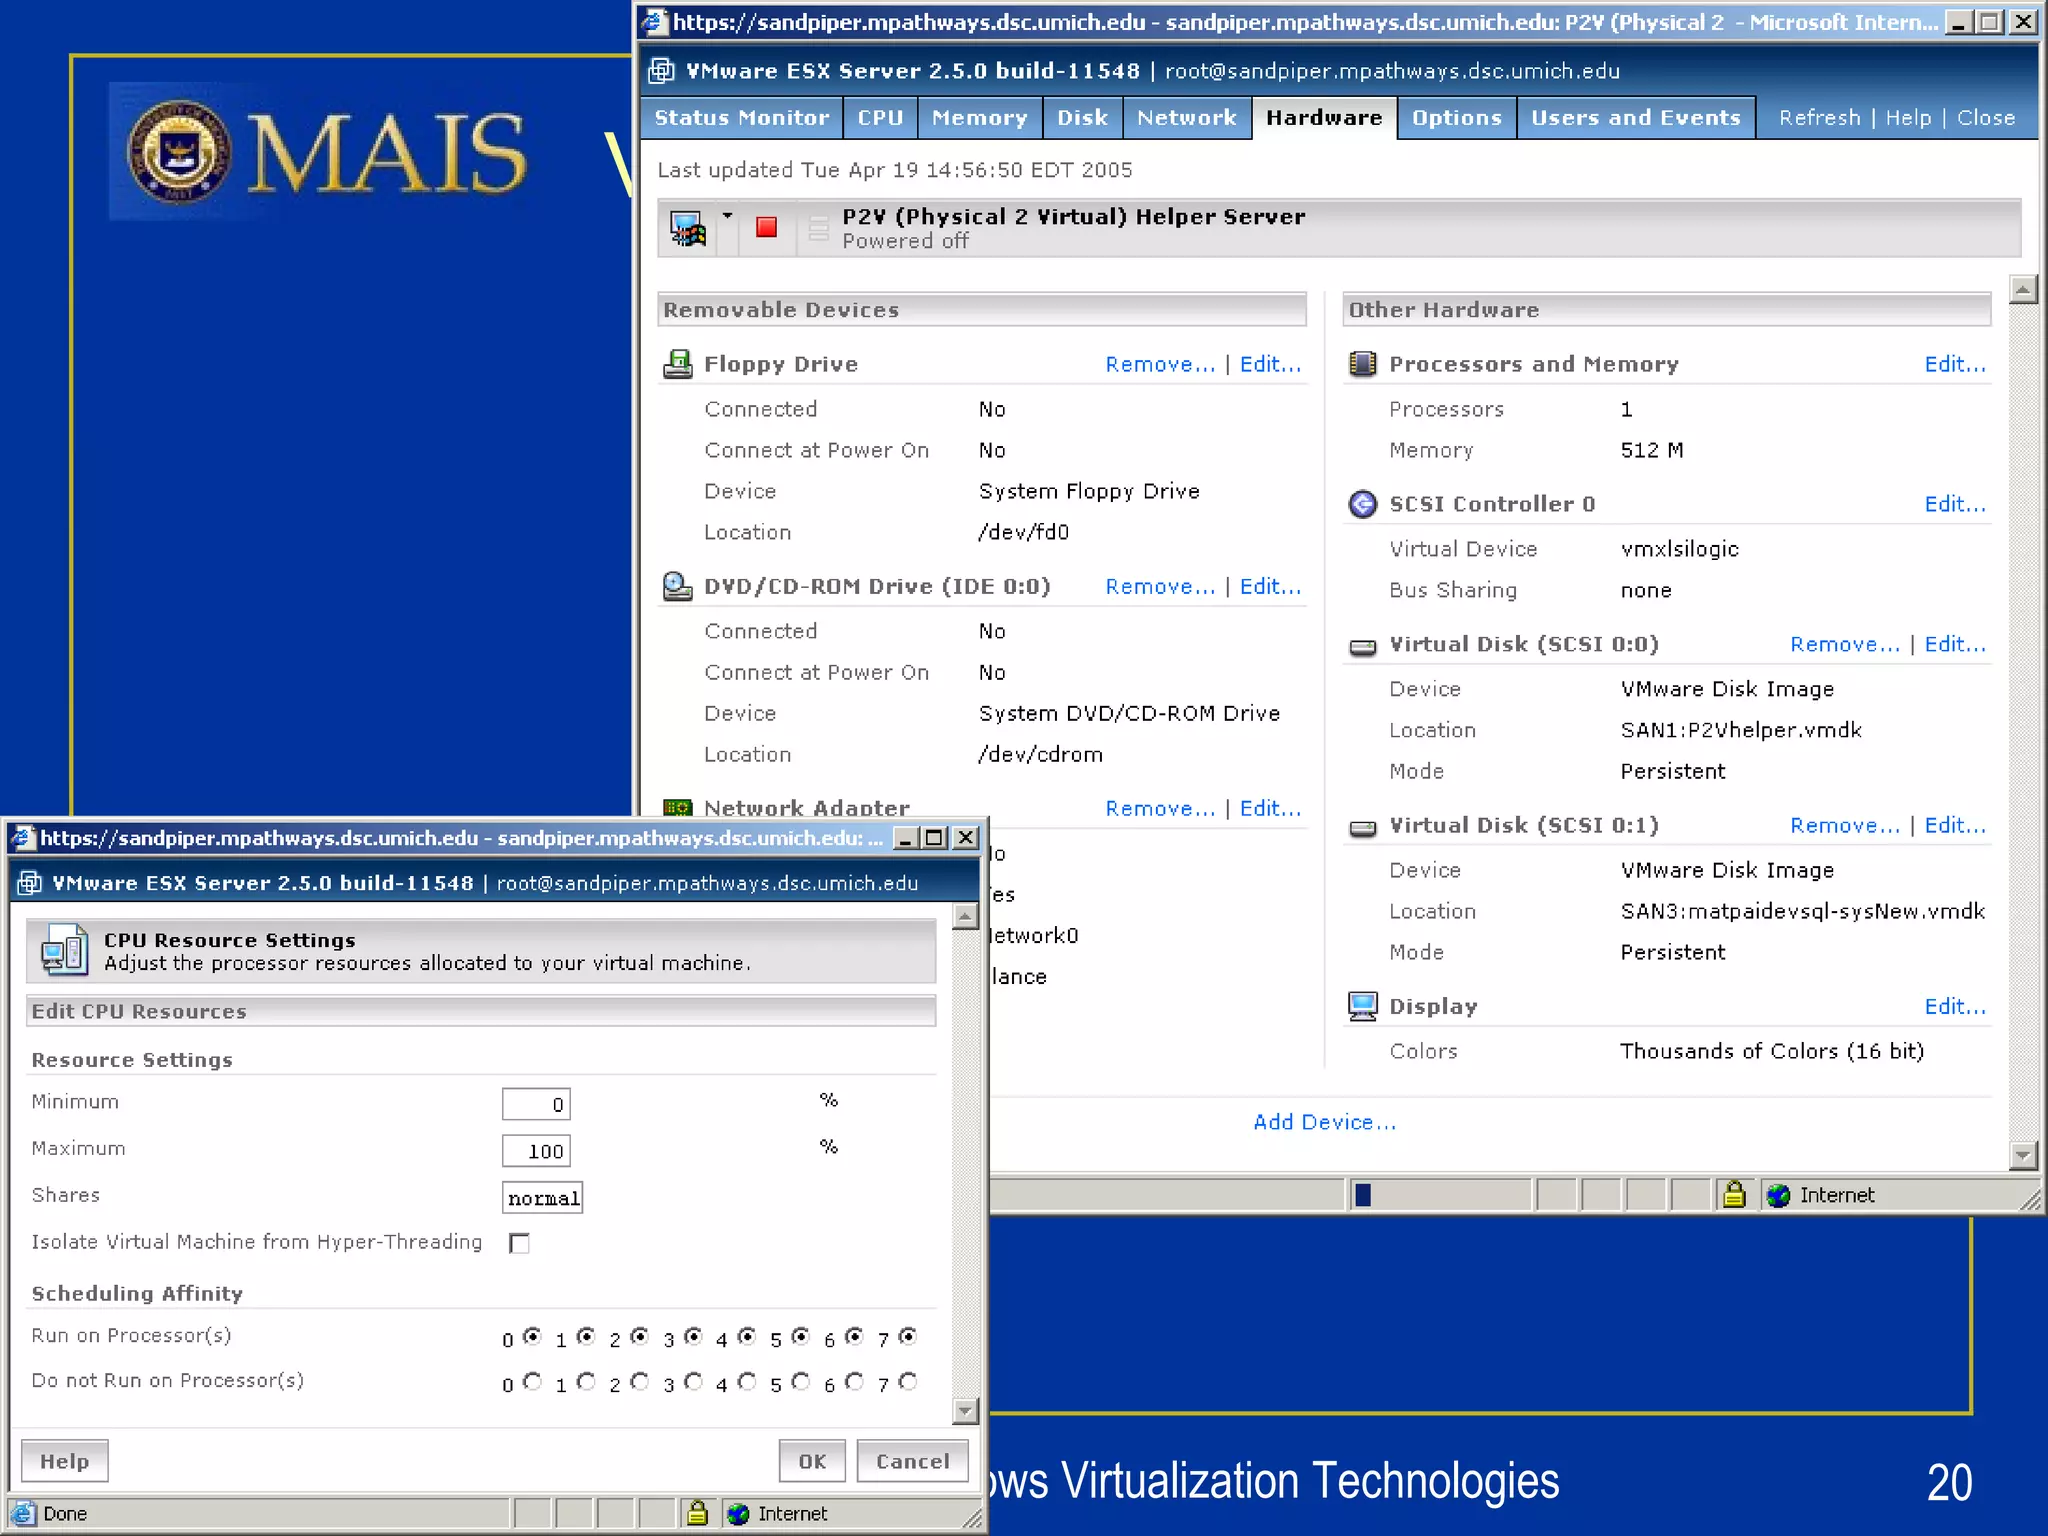Click the Processors and Memory chip icon
2048x1536 pixels.
[x=1362, y=364]
